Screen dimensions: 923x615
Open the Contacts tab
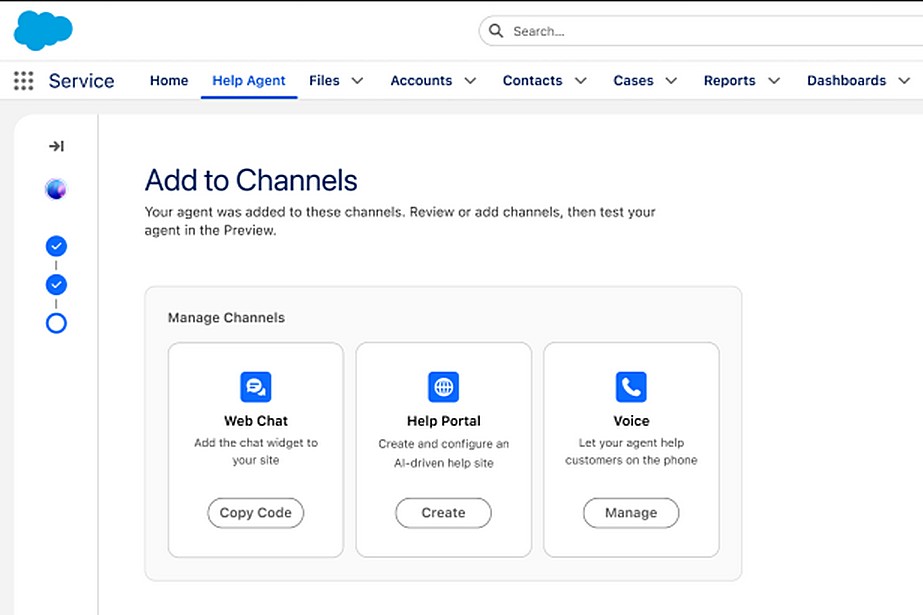pyautogui.click(x=533, y=81)
